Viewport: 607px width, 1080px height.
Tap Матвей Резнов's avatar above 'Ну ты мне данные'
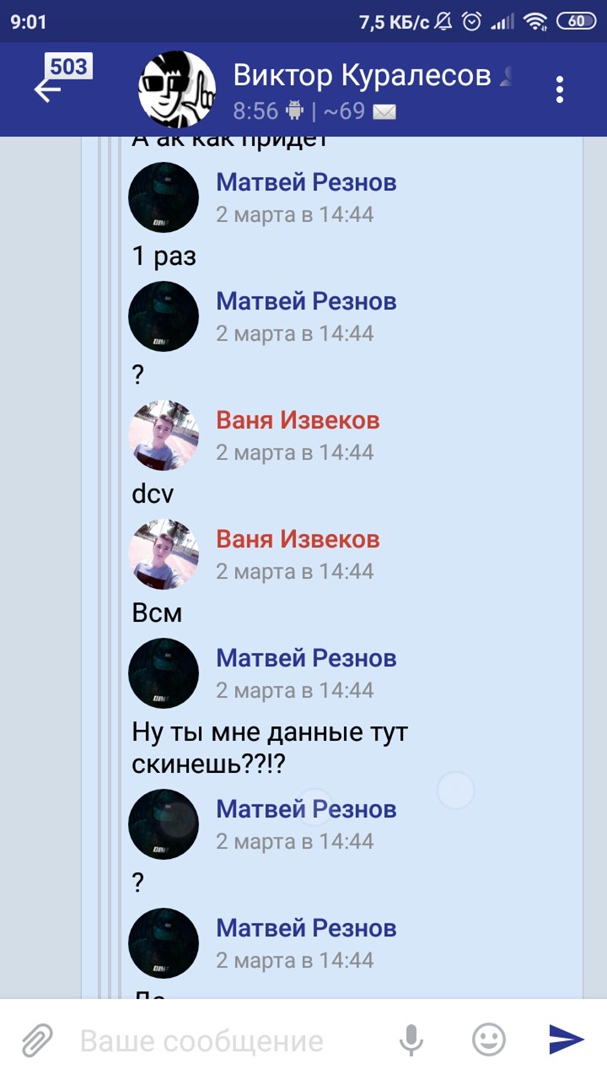pyautogui.click(x=163, y=673)
